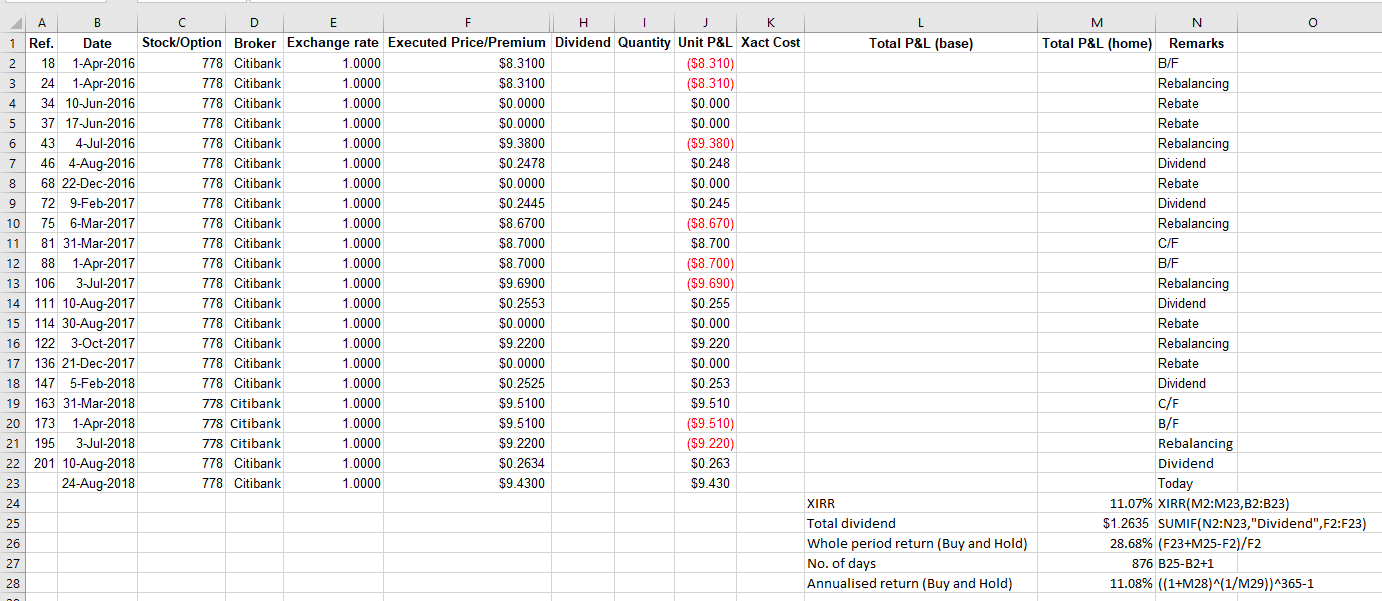Image resolution: width=1382 pixels, height=601 pixels.
Task: Select the 'C/F' remark dated 31-Mar-2017
Action: (1197, 243)
